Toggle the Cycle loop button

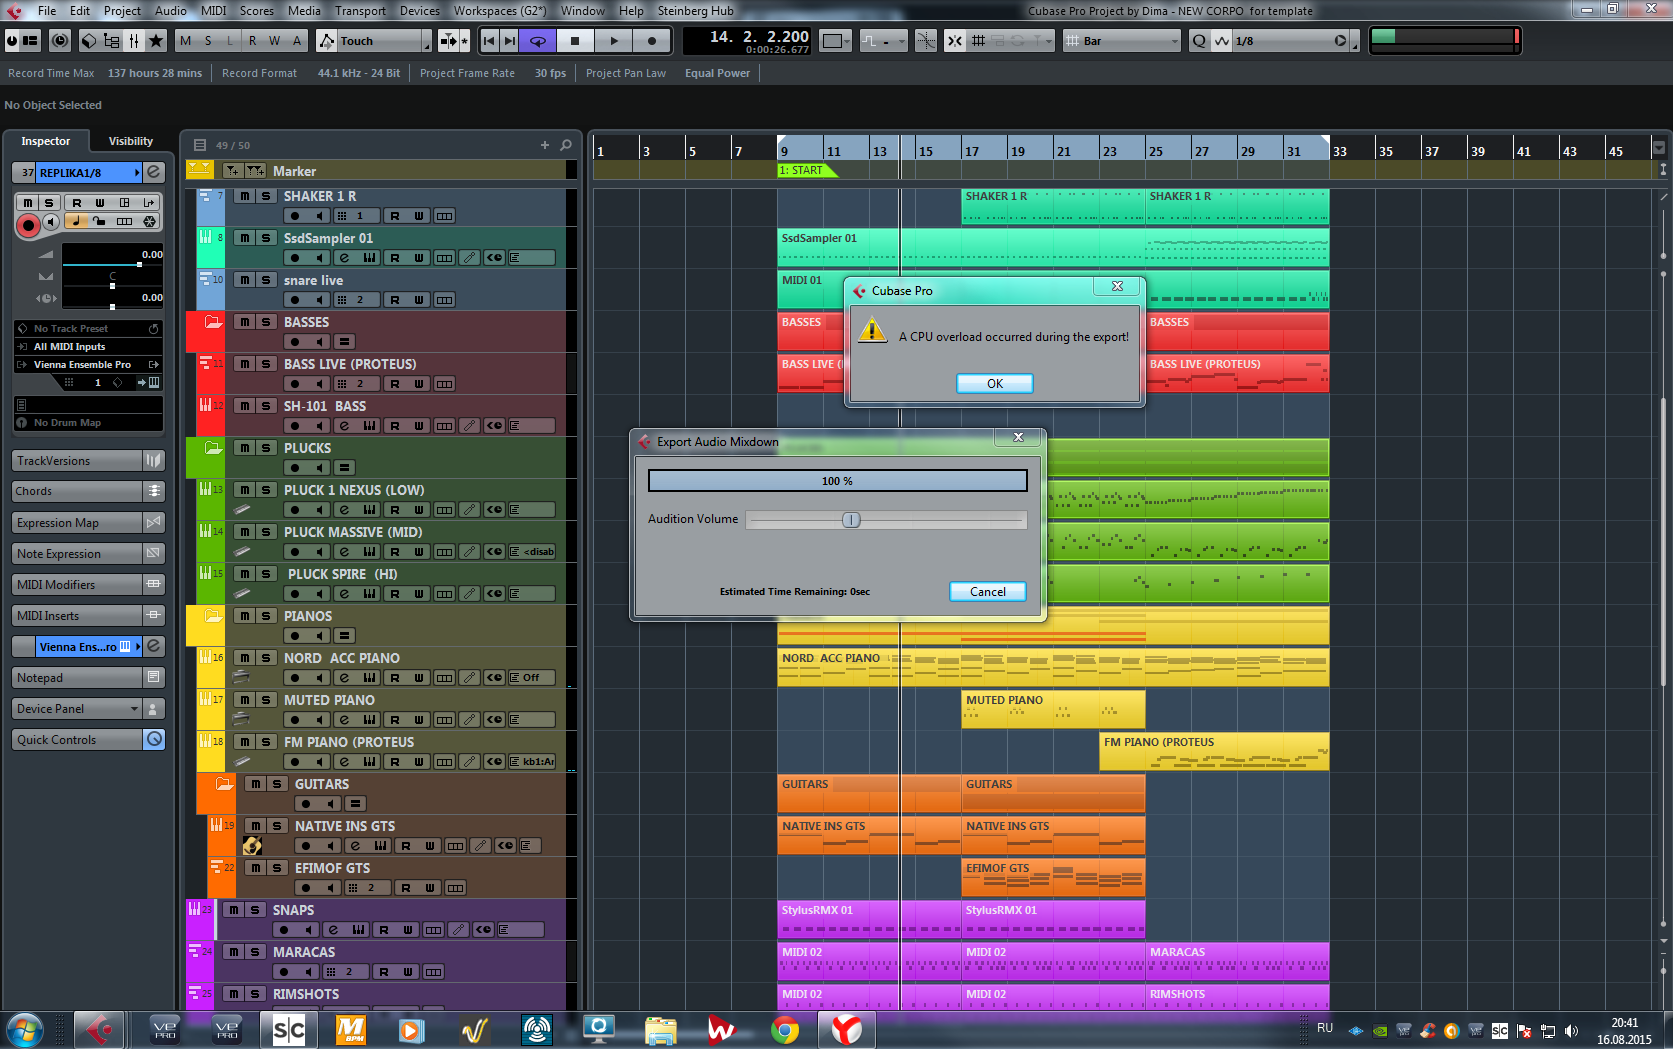tap(538, 41)
